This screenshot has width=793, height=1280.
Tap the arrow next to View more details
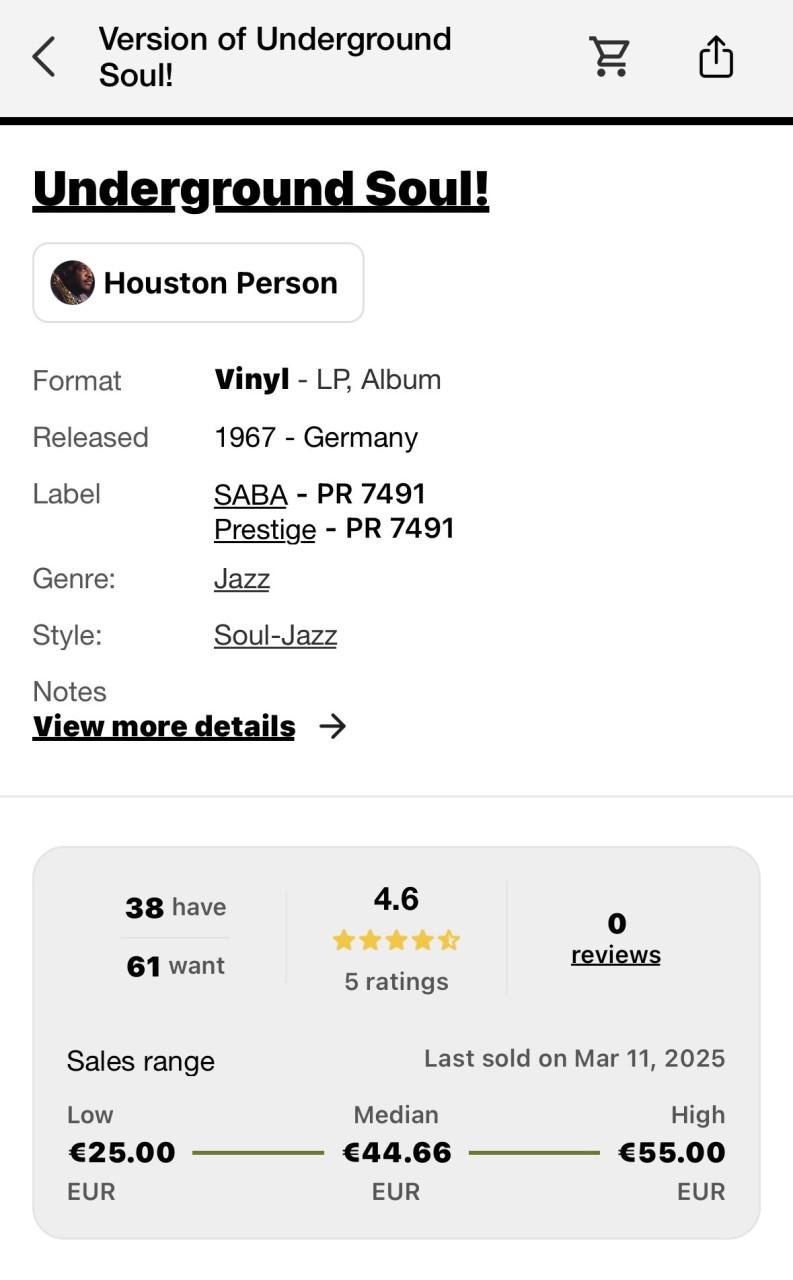coord(334,726)
